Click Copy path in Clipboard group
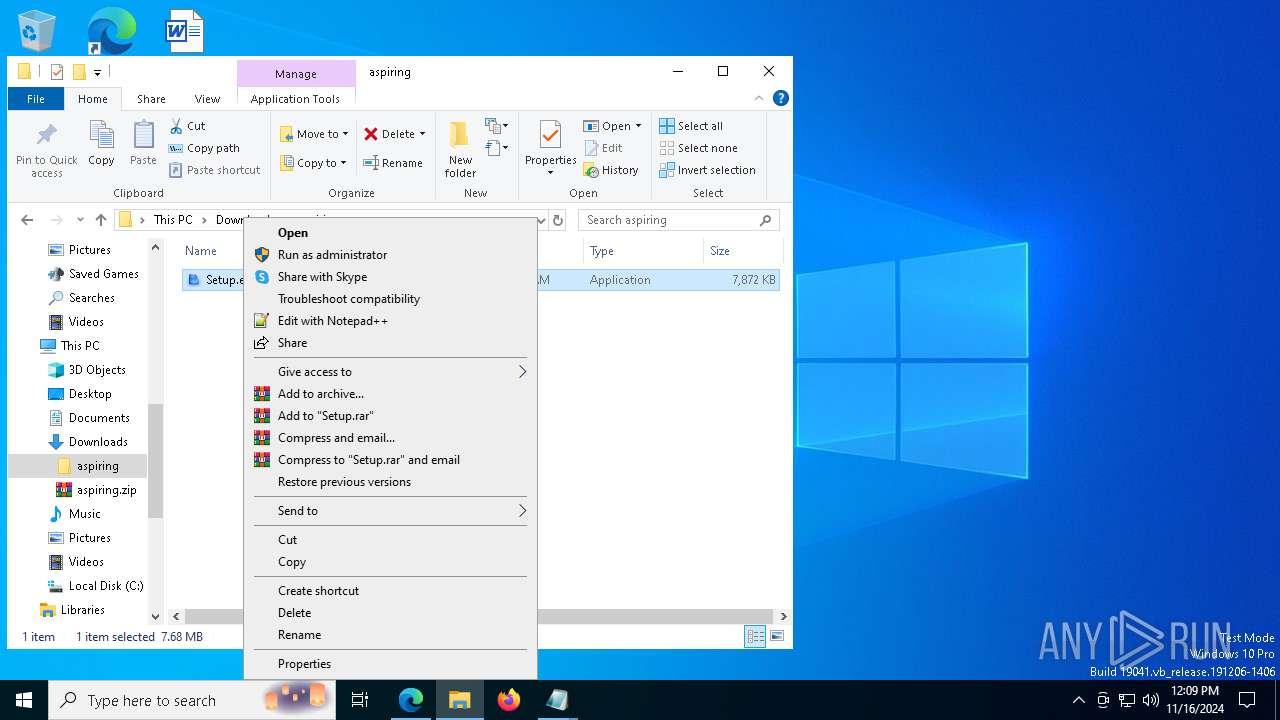Viewport: 1280px width, 720px height. [x=205, y=148]
